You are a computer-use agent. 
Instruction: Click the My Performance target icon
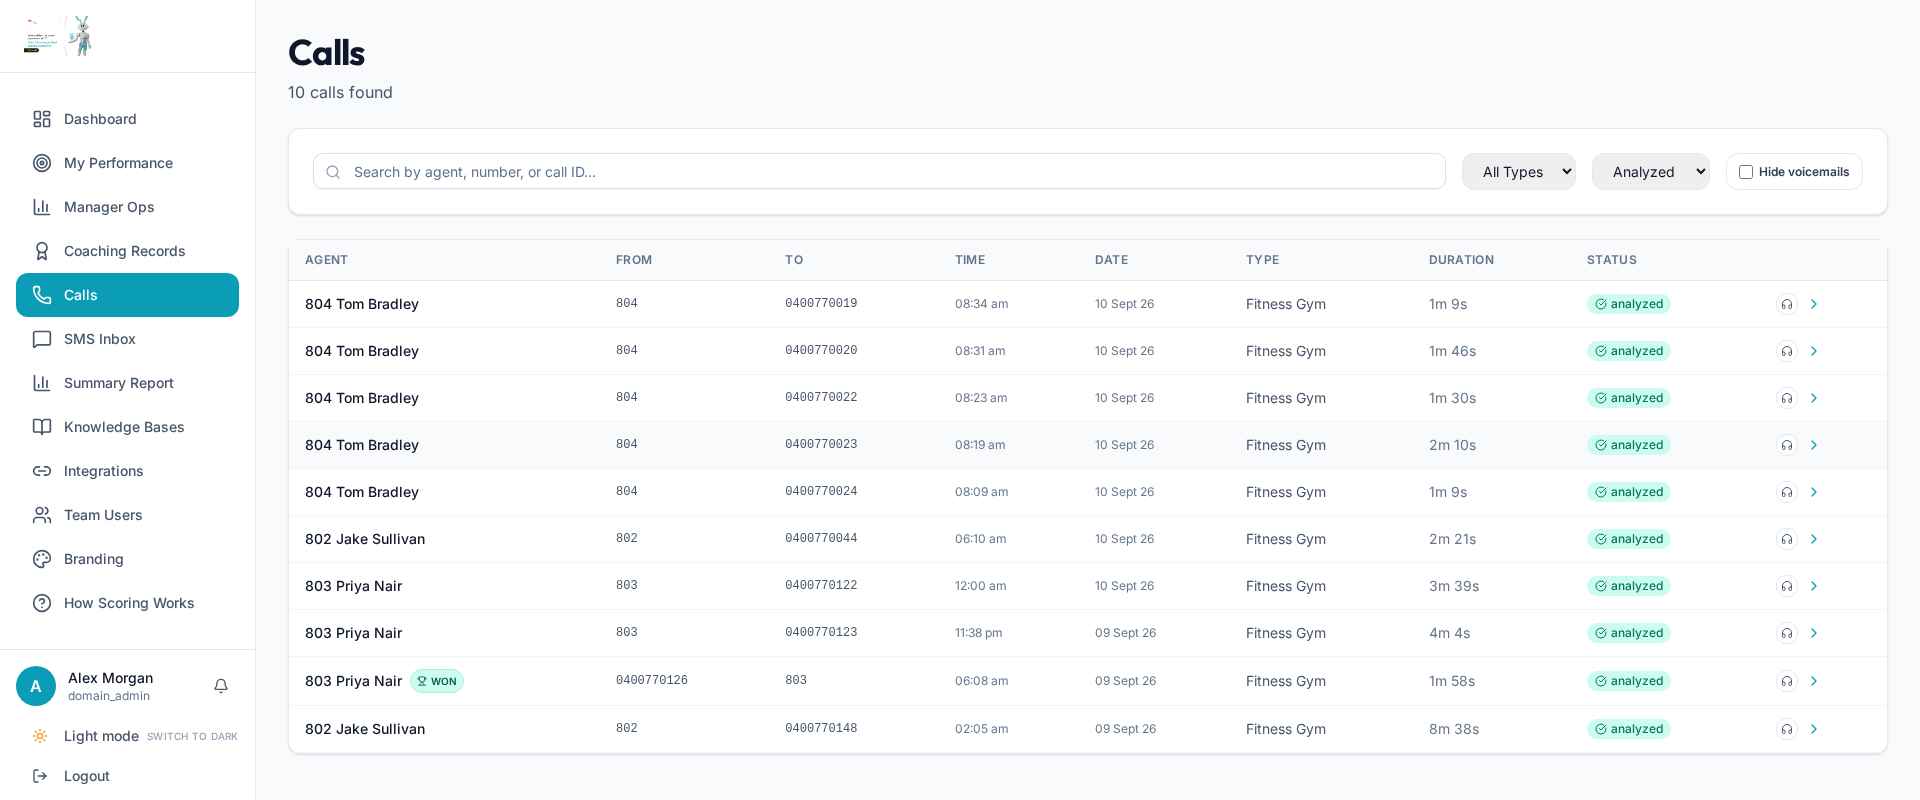click(42, 163)
